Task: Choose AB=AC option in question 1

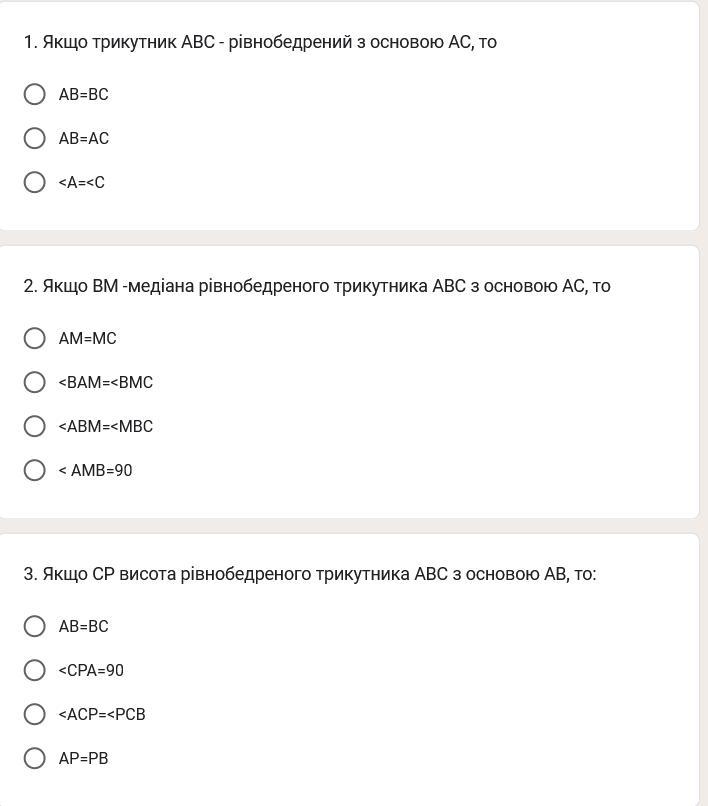Action: pos(35,138)
